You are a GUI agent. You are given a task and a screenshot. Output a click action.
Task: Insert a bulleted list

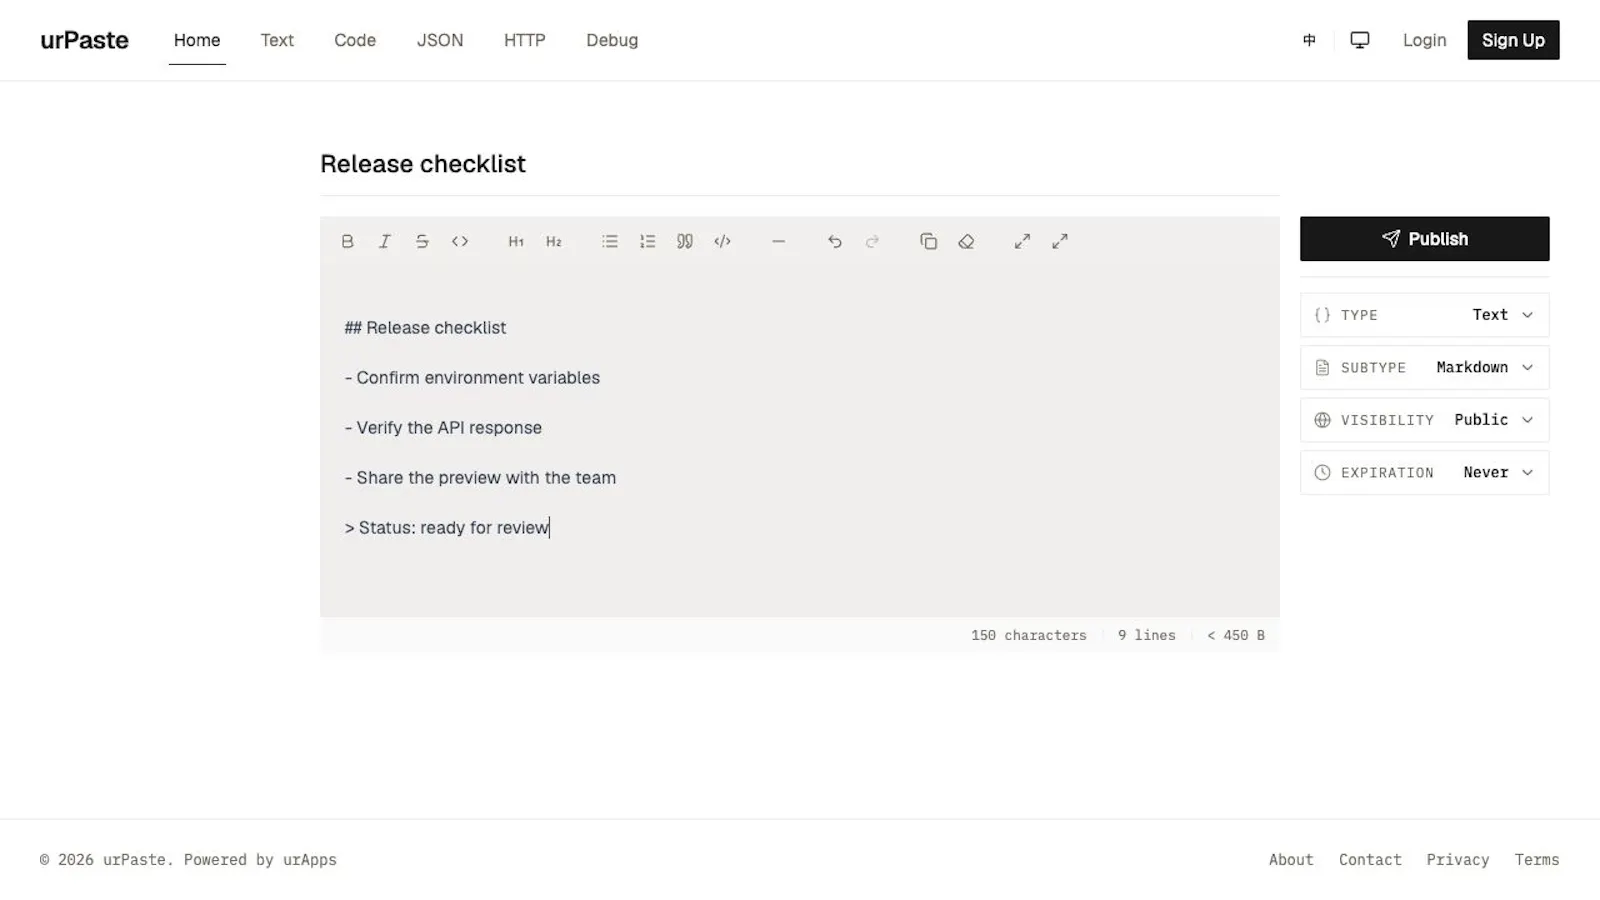(610, 241)
